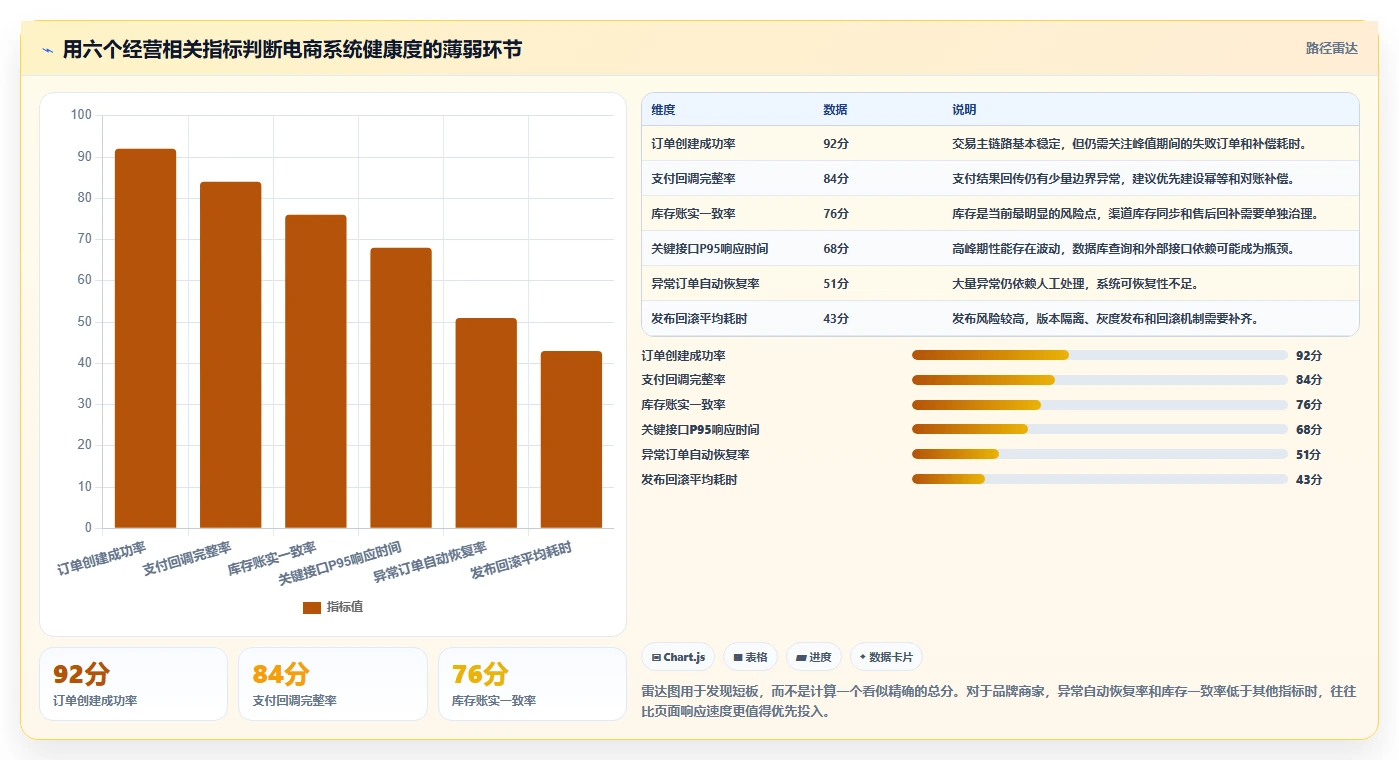Click the 异常订单自动恢复率 progress bar
The image size is (1399, 760).
point(1099,454)
